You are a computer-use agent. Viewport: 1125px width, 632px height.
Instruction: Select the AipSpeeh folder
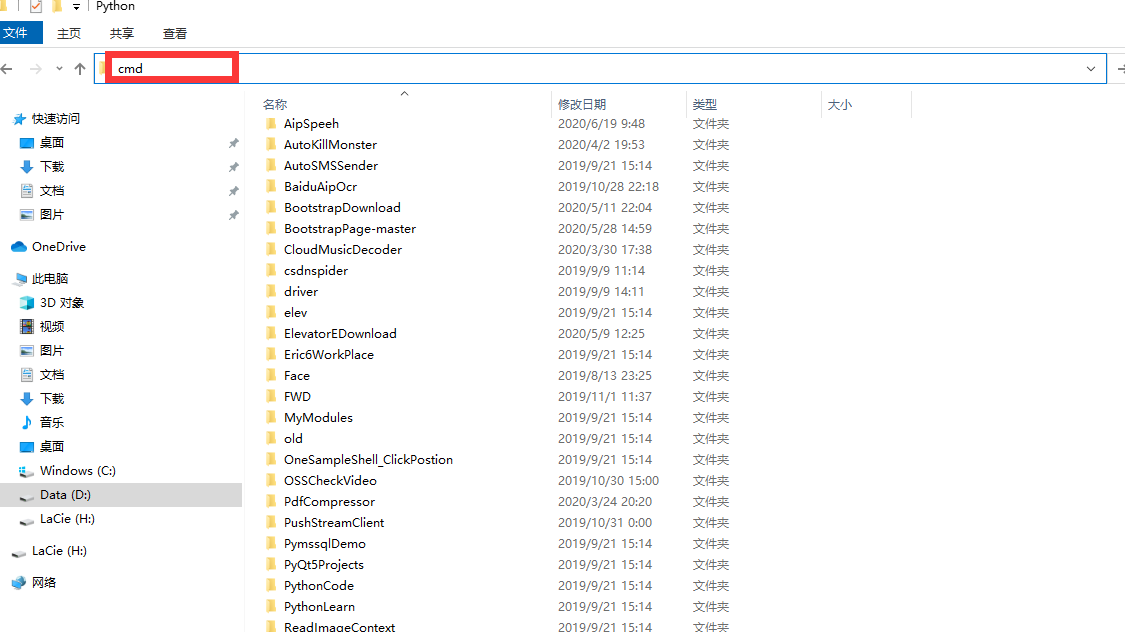pos(311,123)
